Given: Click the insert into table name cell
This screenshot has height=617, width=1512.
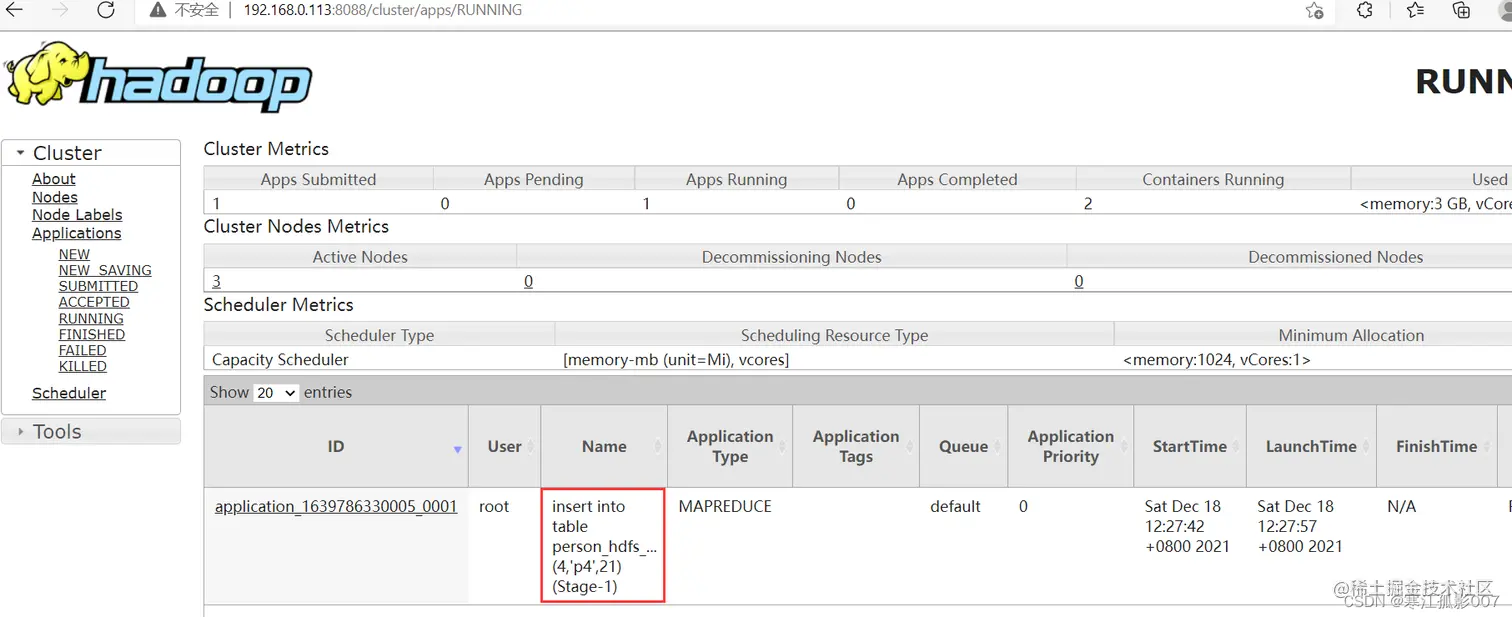Looking at the screenshot, I should [604, 546].
